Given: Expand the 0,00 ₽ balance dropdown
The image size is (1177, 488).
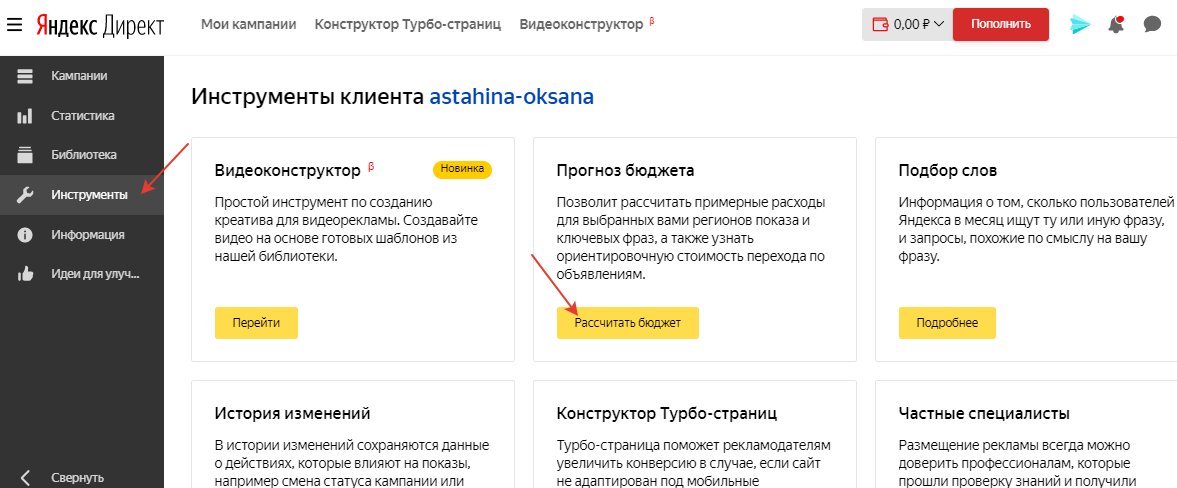Looking at the screenshot, I should (907, 24).
